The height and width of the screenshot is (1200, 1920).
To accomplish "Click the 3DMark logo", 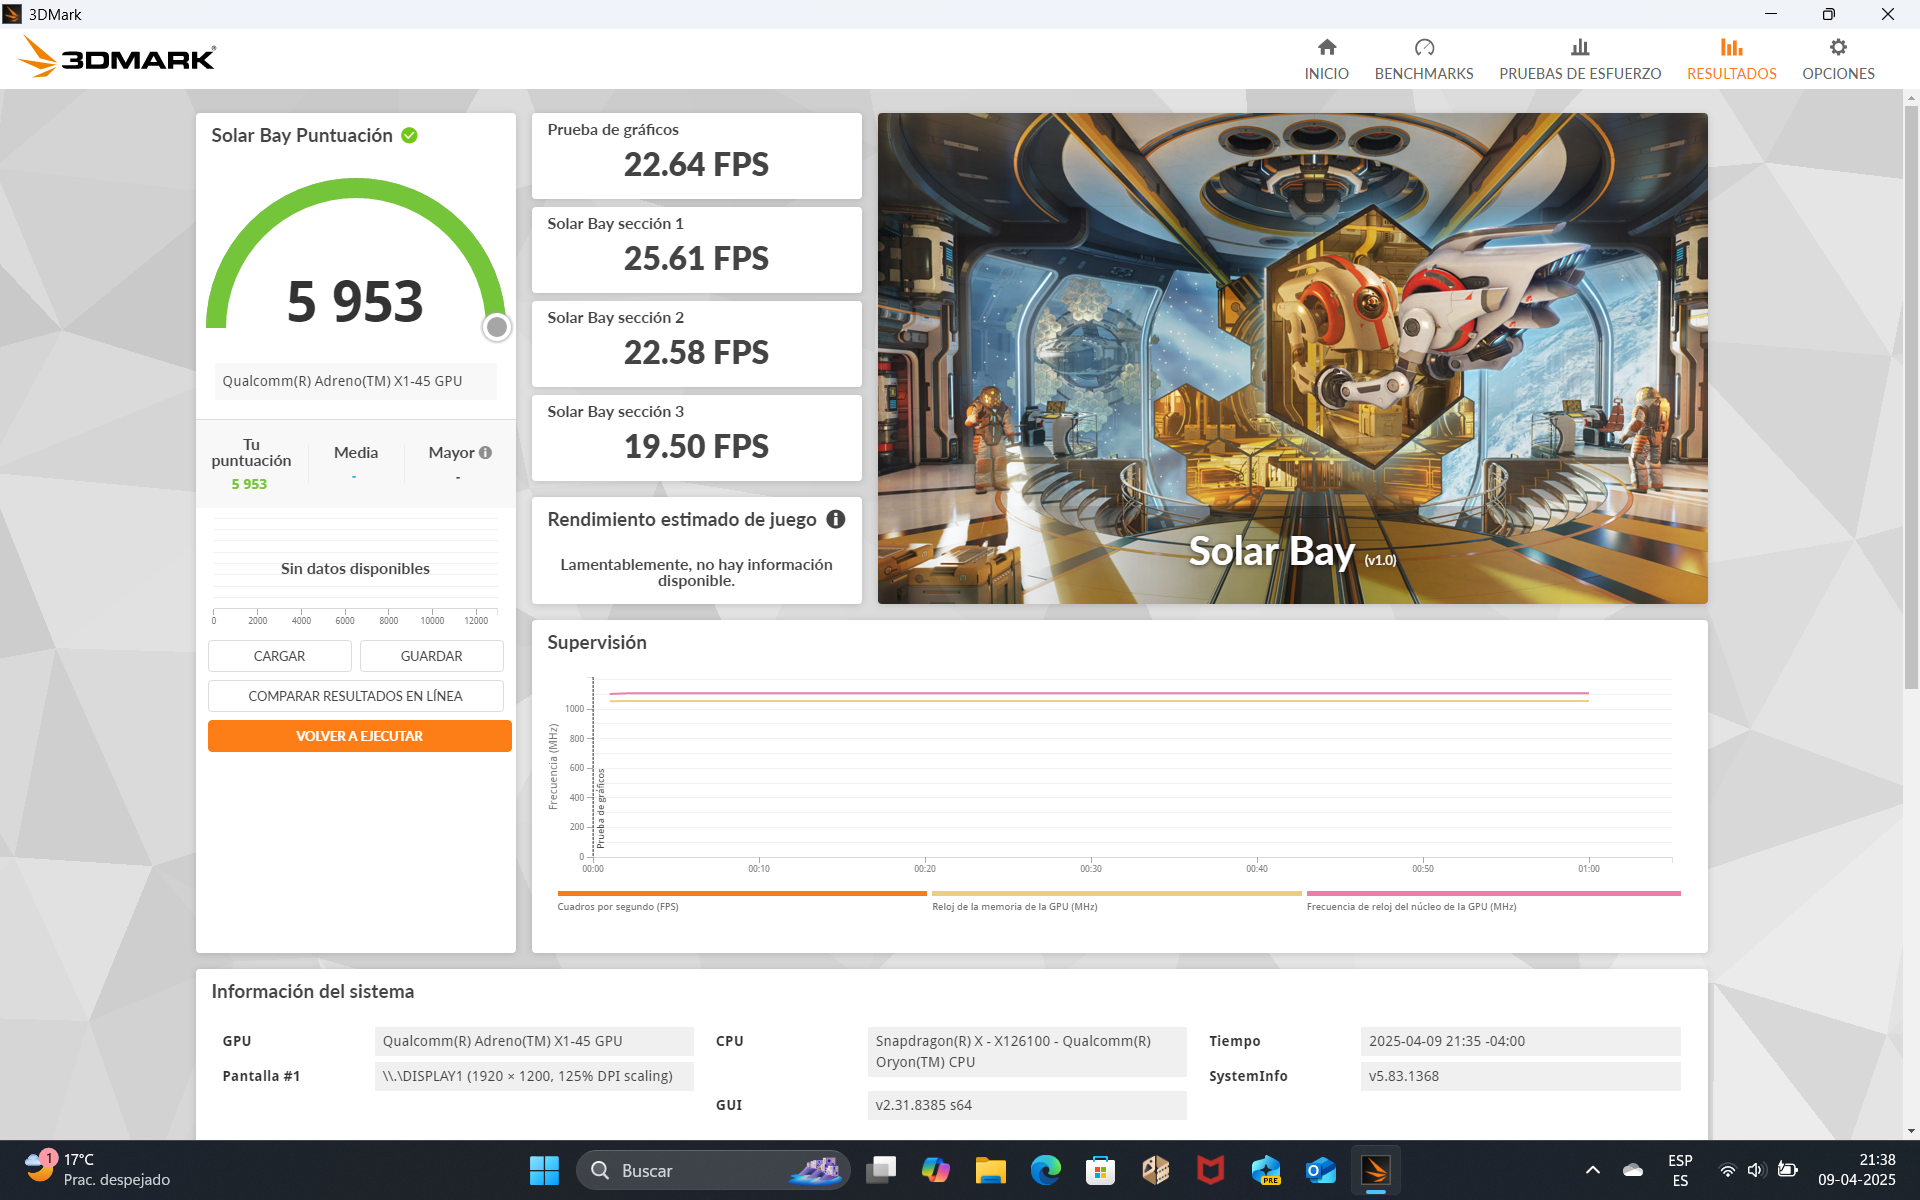I will (x=117, y=57).
